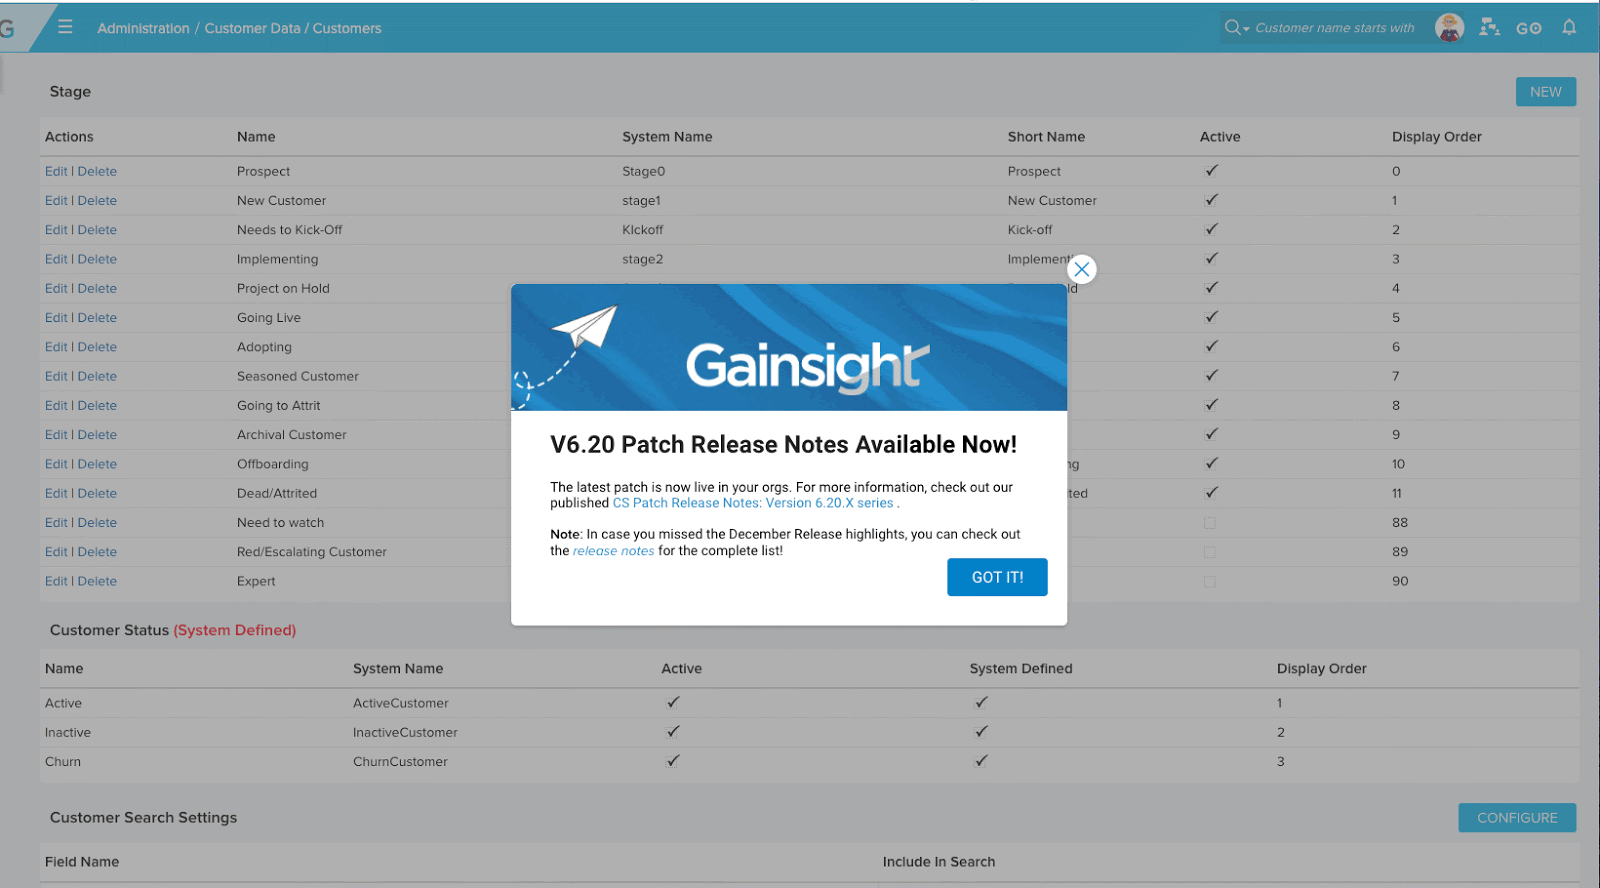Click the Customer name search field

tap(1334, 28)
